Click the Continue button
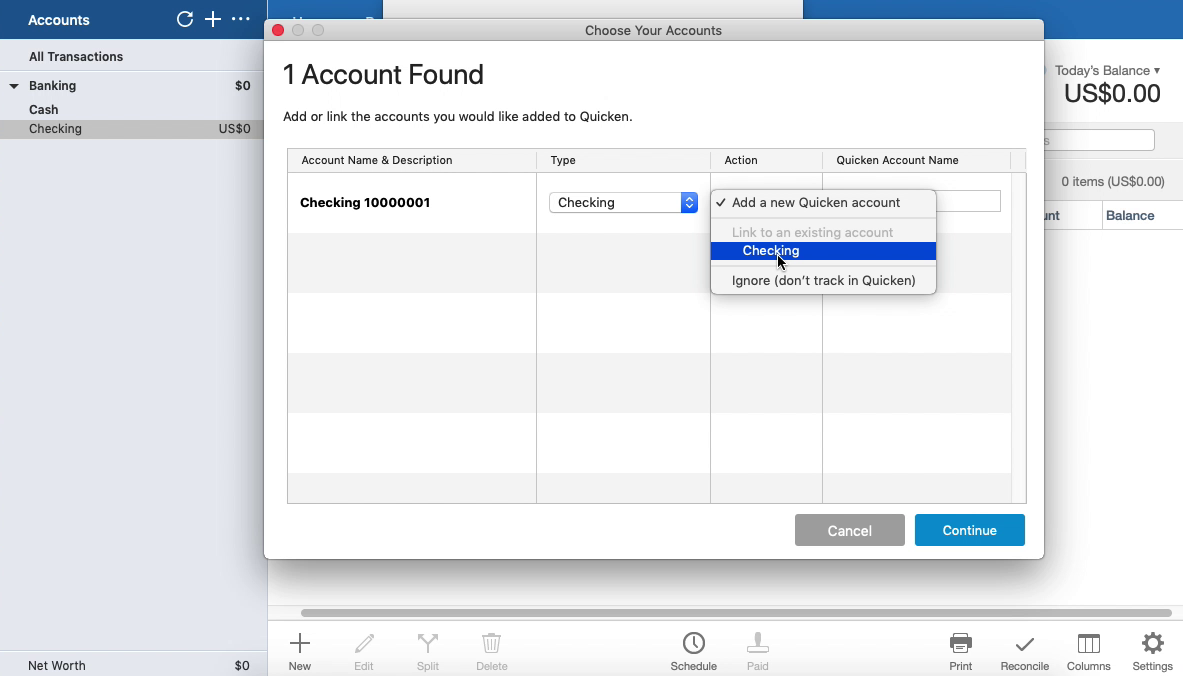This screenshot has width=1183, height=676. coord(969,530)
